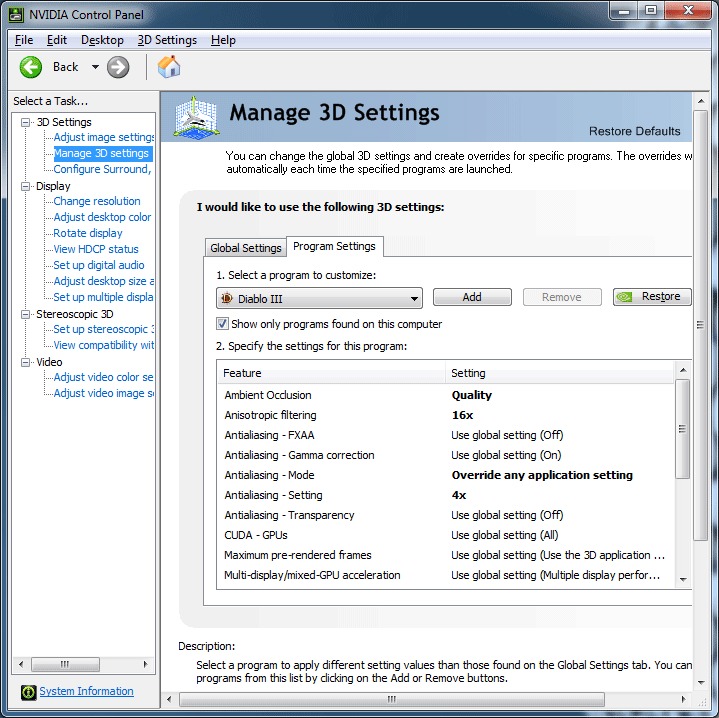Click the Setting column header

559,373
